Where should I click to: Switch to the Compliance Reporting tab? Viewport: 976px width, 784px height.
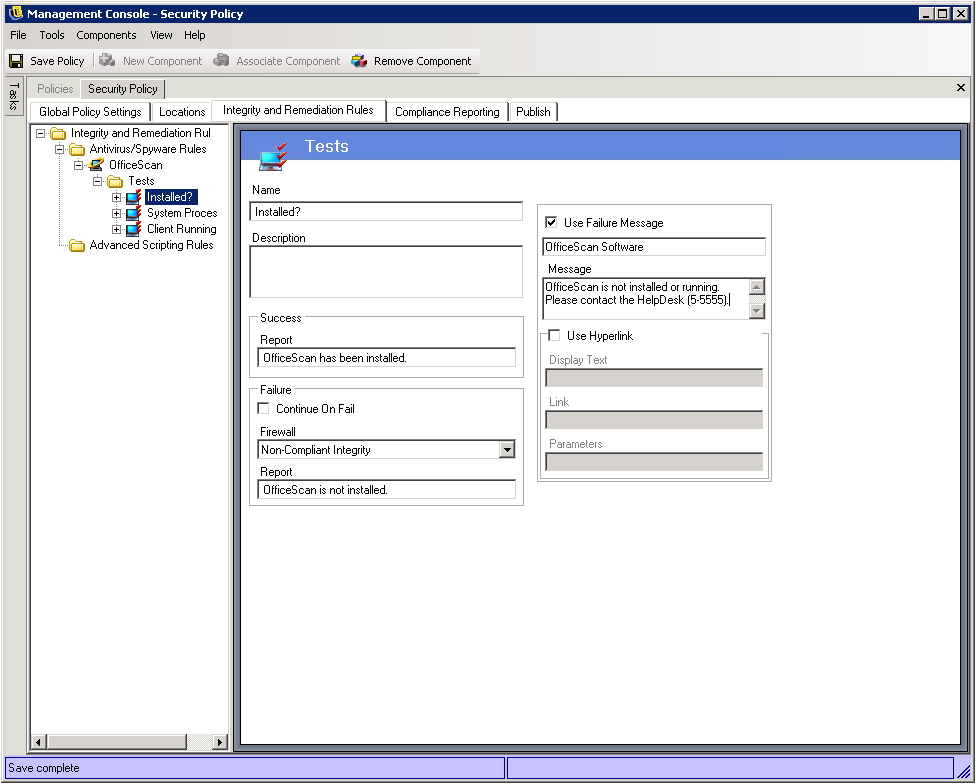tap(447, 112)
